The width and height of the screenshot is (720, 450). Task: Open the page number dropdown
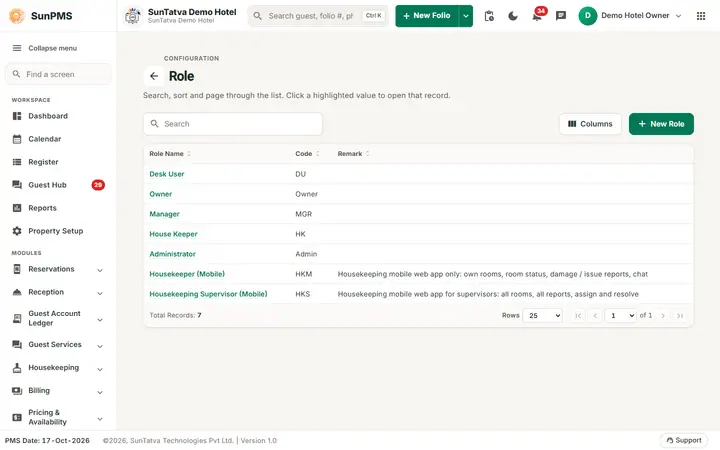620,316
